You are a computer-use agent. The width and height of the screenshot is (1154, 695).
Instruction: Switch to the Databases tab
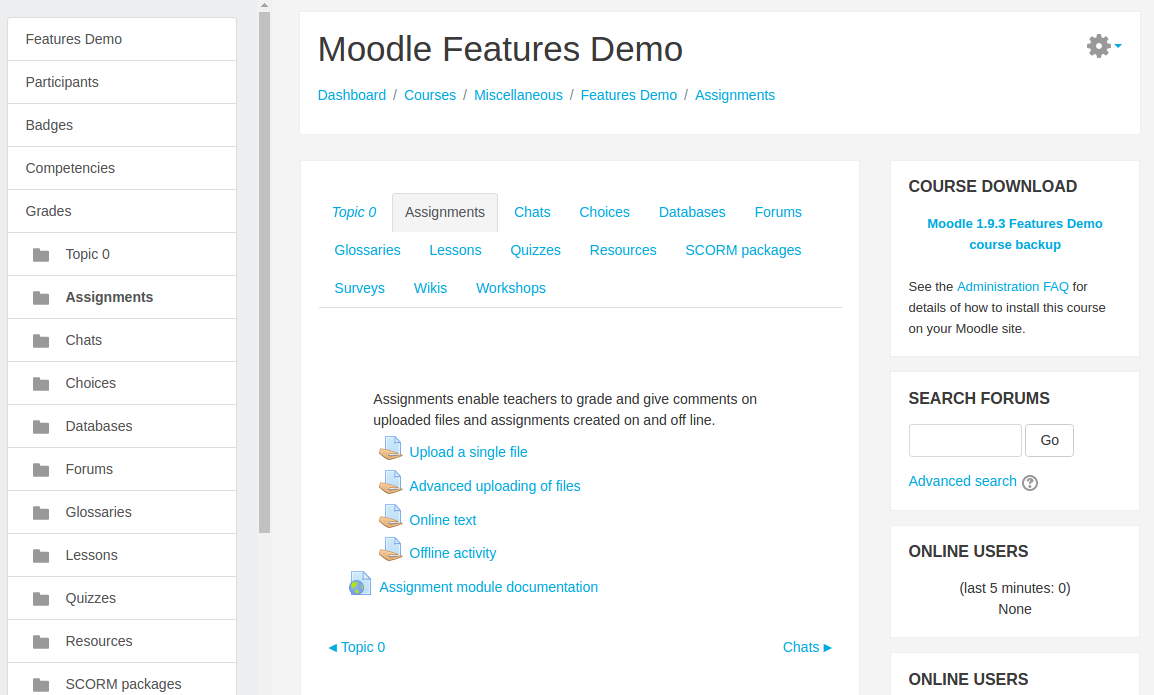[x=692, y=212]
